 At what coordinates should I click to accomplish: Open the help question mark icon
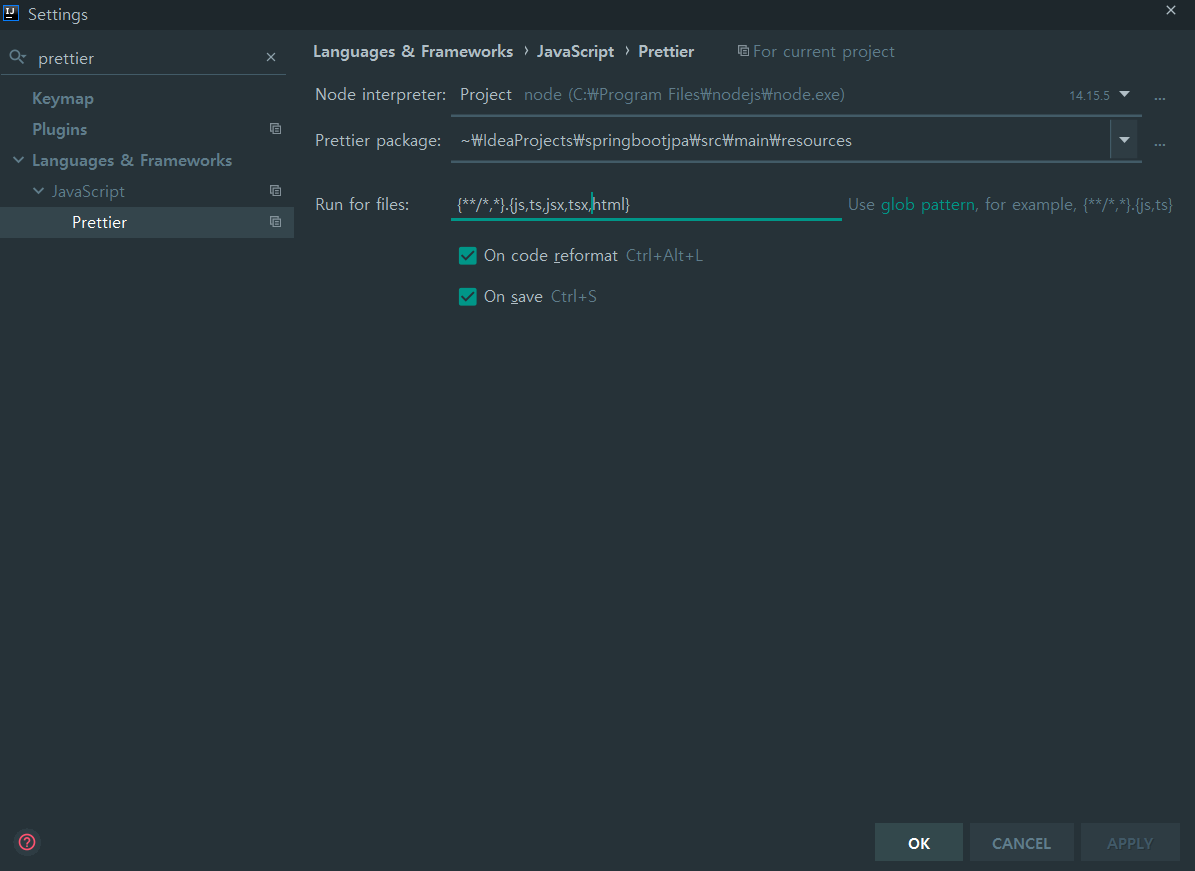click(27, 842)
